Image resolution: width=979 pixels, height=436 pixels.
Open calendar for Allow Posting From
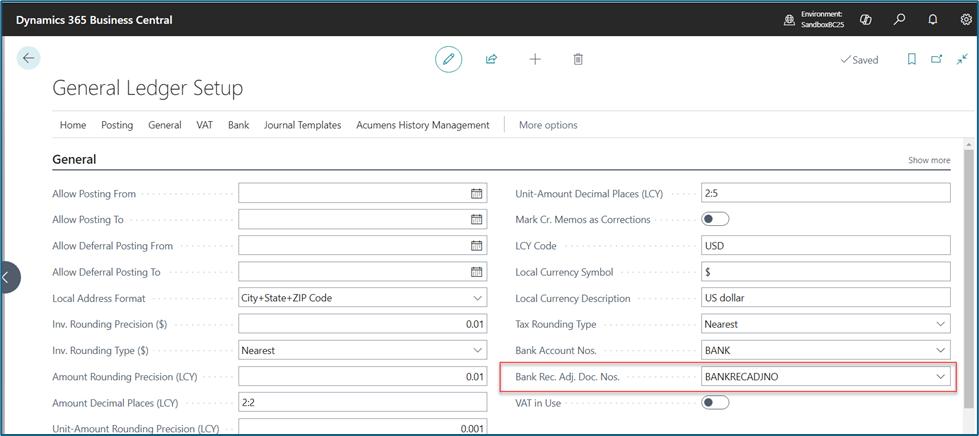coord(476,194)
